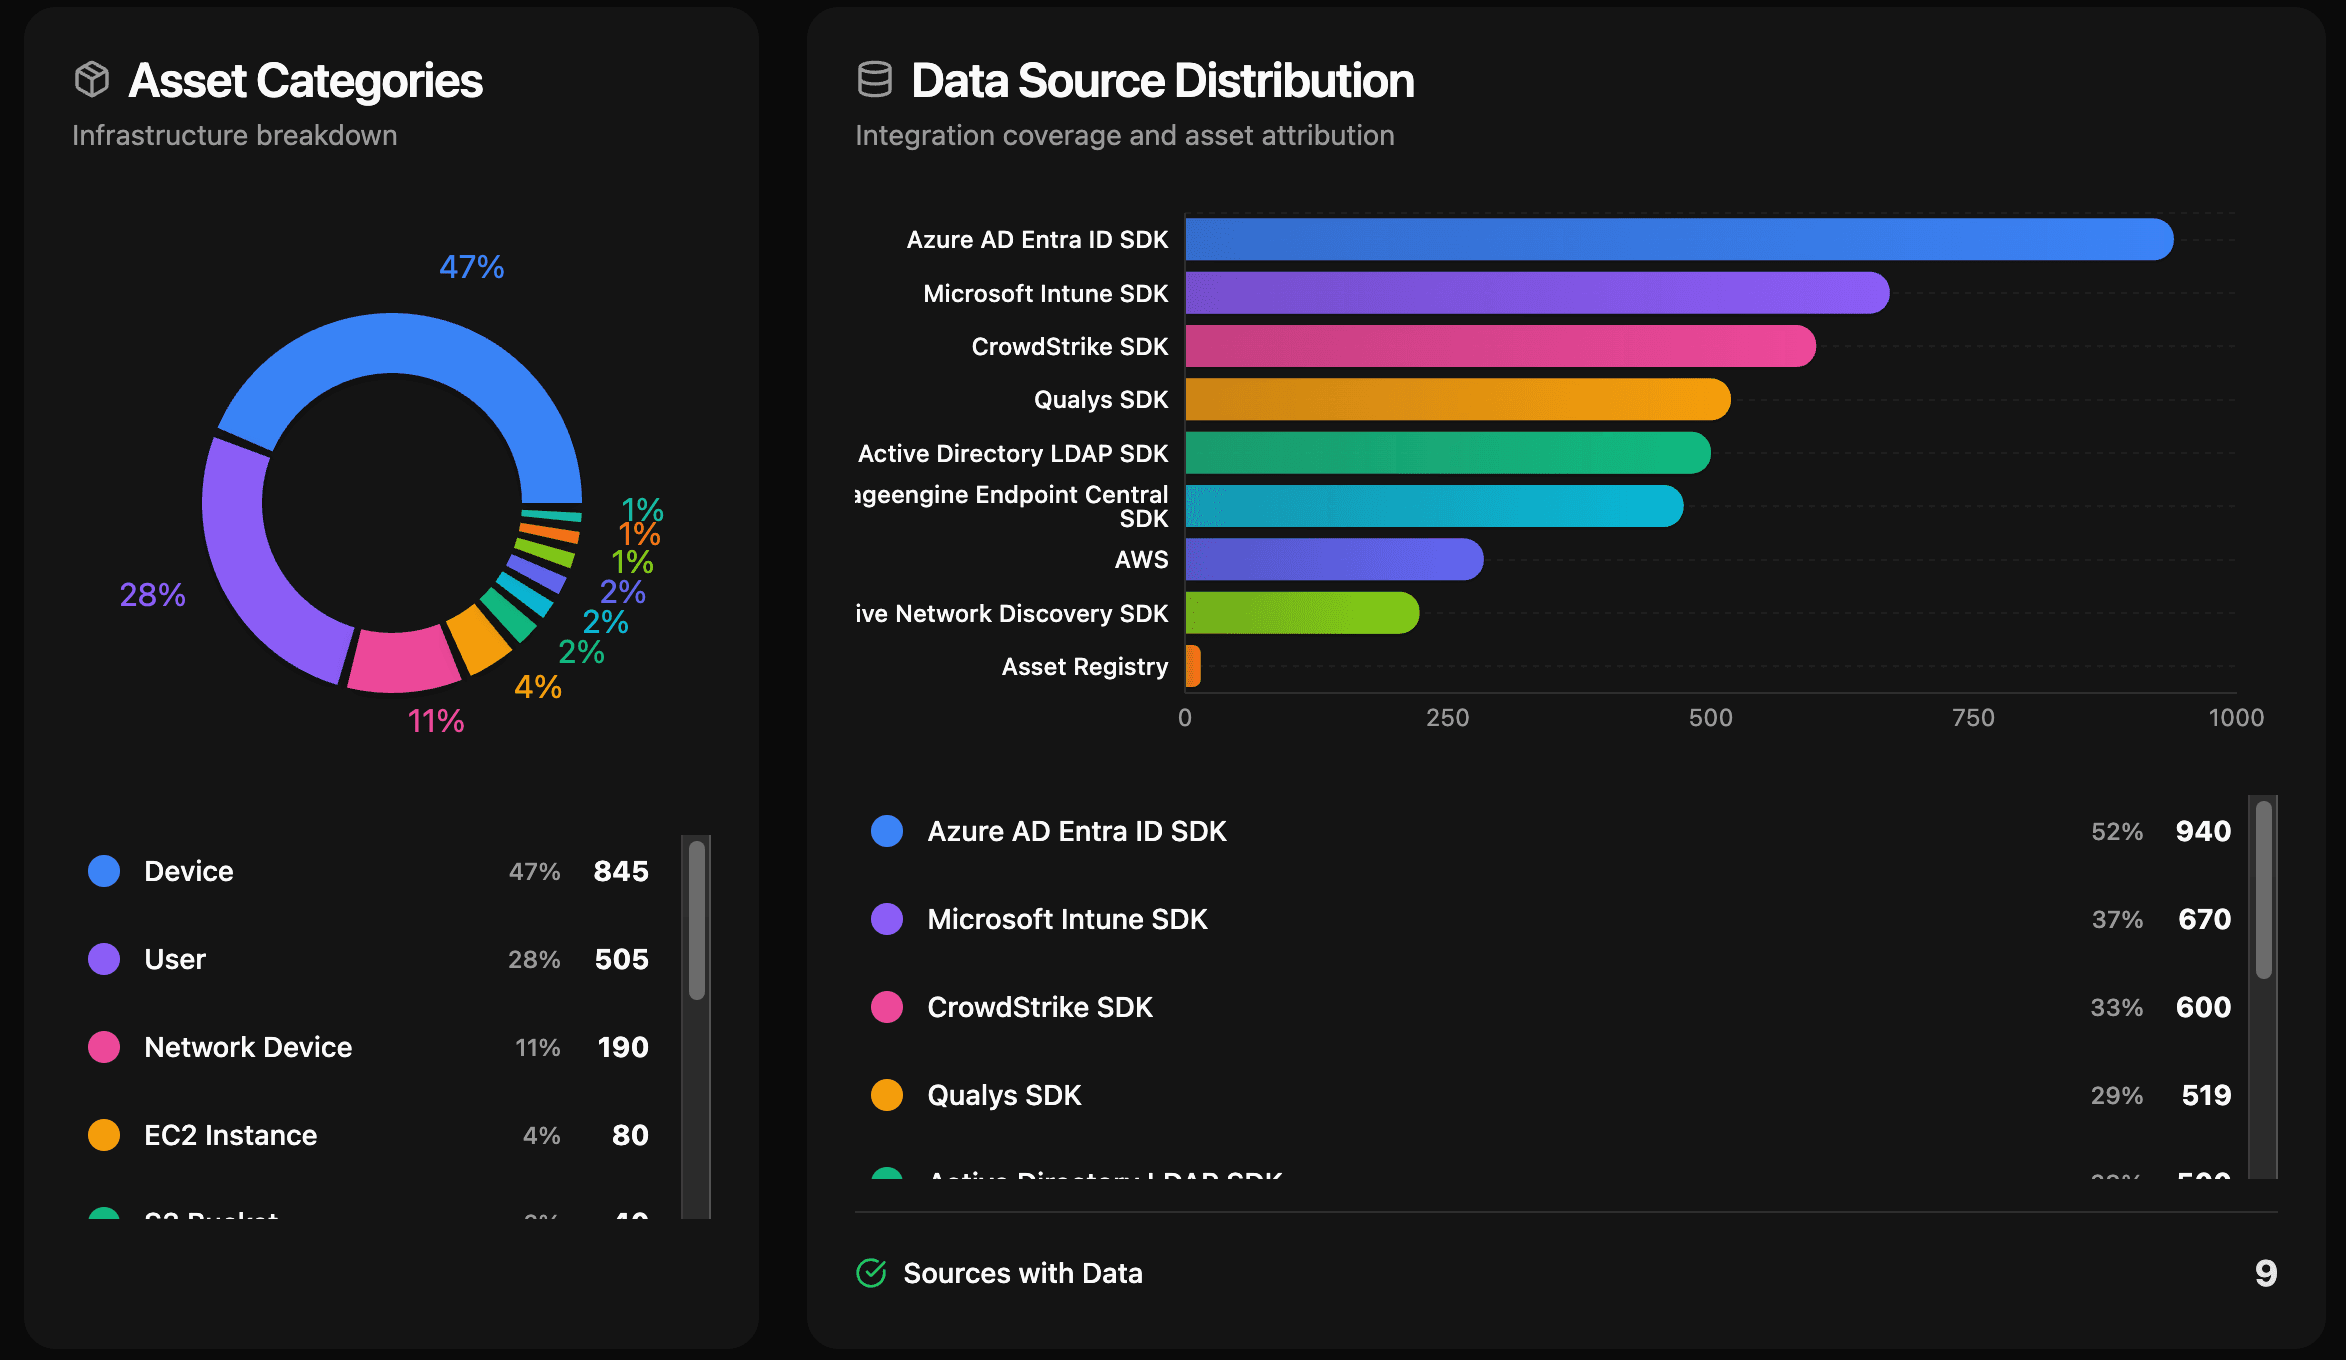Click the Data Source Distribution title
Image resolution: width=2346 pixels, height=1360 pixels.
click(x=1163, y=80)
